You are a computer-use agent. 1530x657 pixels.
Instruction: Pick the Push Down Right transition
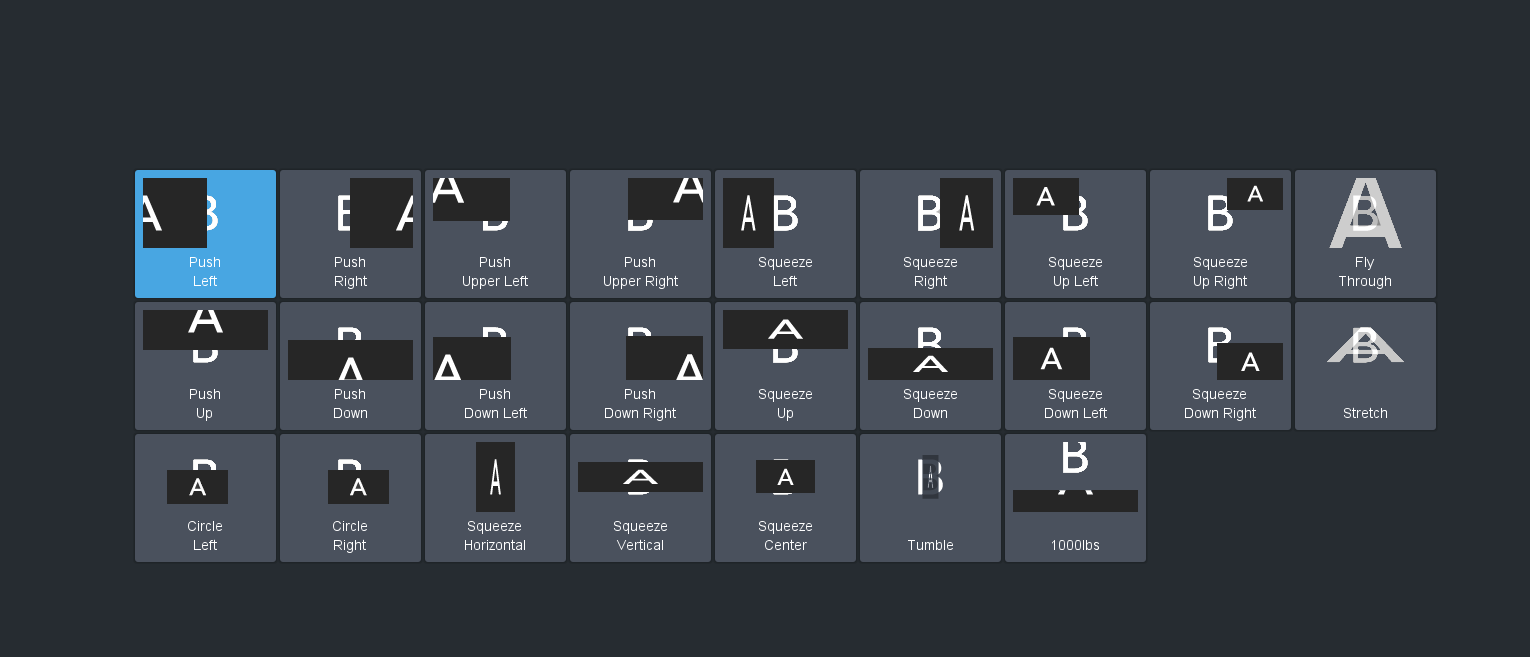click(x=640, y=366)
